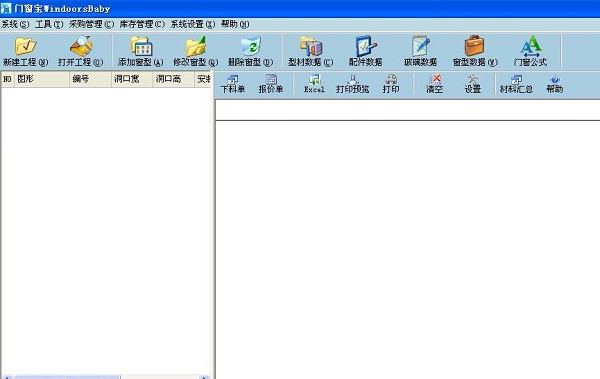The image size is (600, 379).
Task: Open the 帮助(H) menu
Action: pos(235,25)
